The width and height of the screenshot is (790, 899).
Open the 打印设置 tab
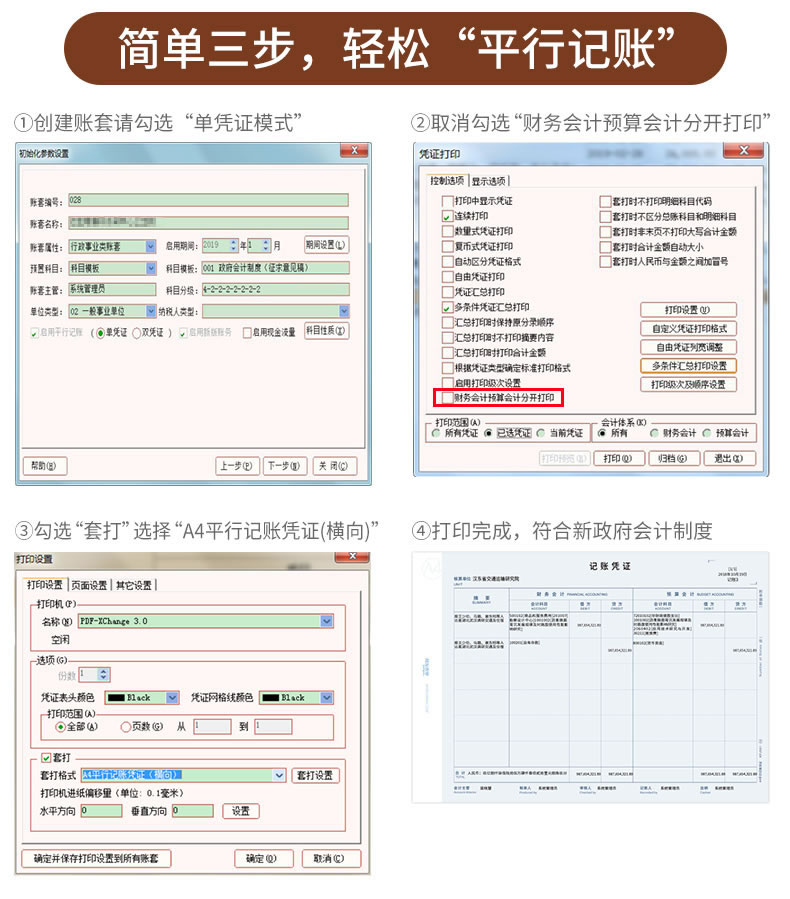click(x=45, y=585)
